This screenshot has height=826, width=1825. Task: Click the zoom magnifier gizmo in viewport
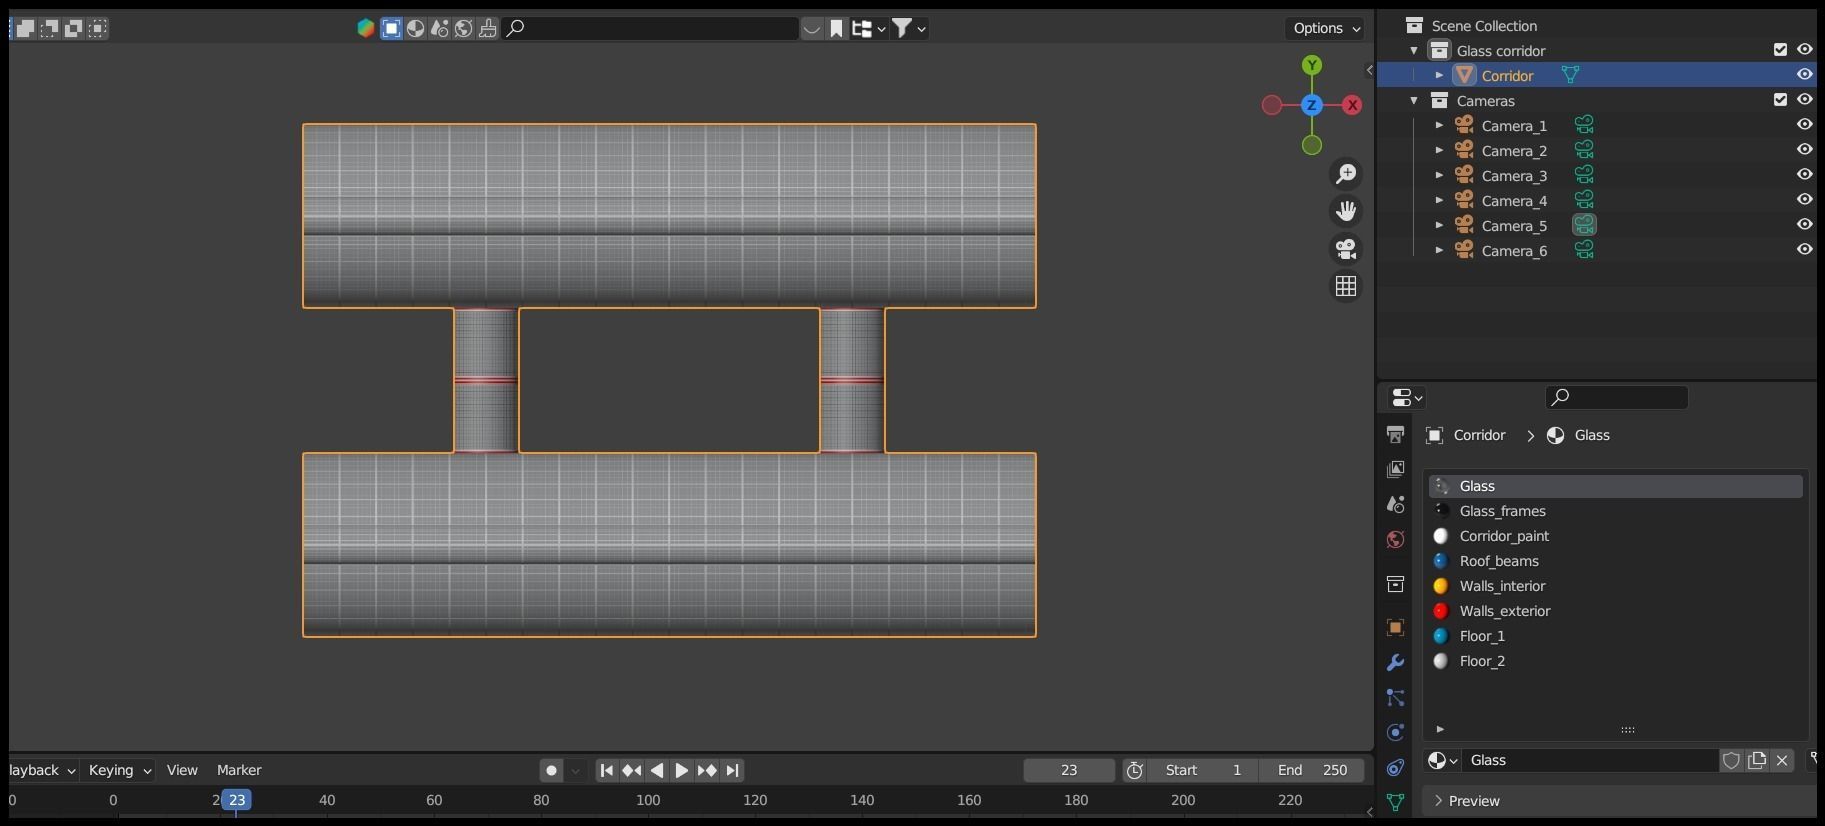(1346, 174)
